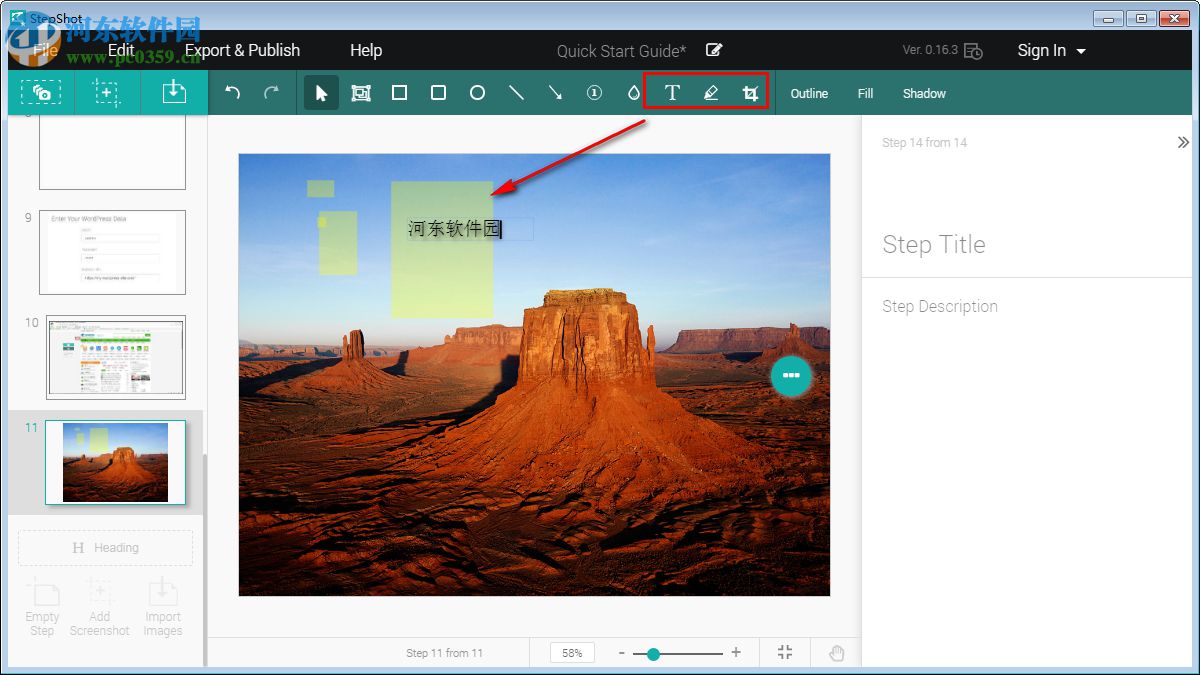Click the capture screenshot camera icon
This screenshot has height=675, width=1200.
click(x=41, y=92)
